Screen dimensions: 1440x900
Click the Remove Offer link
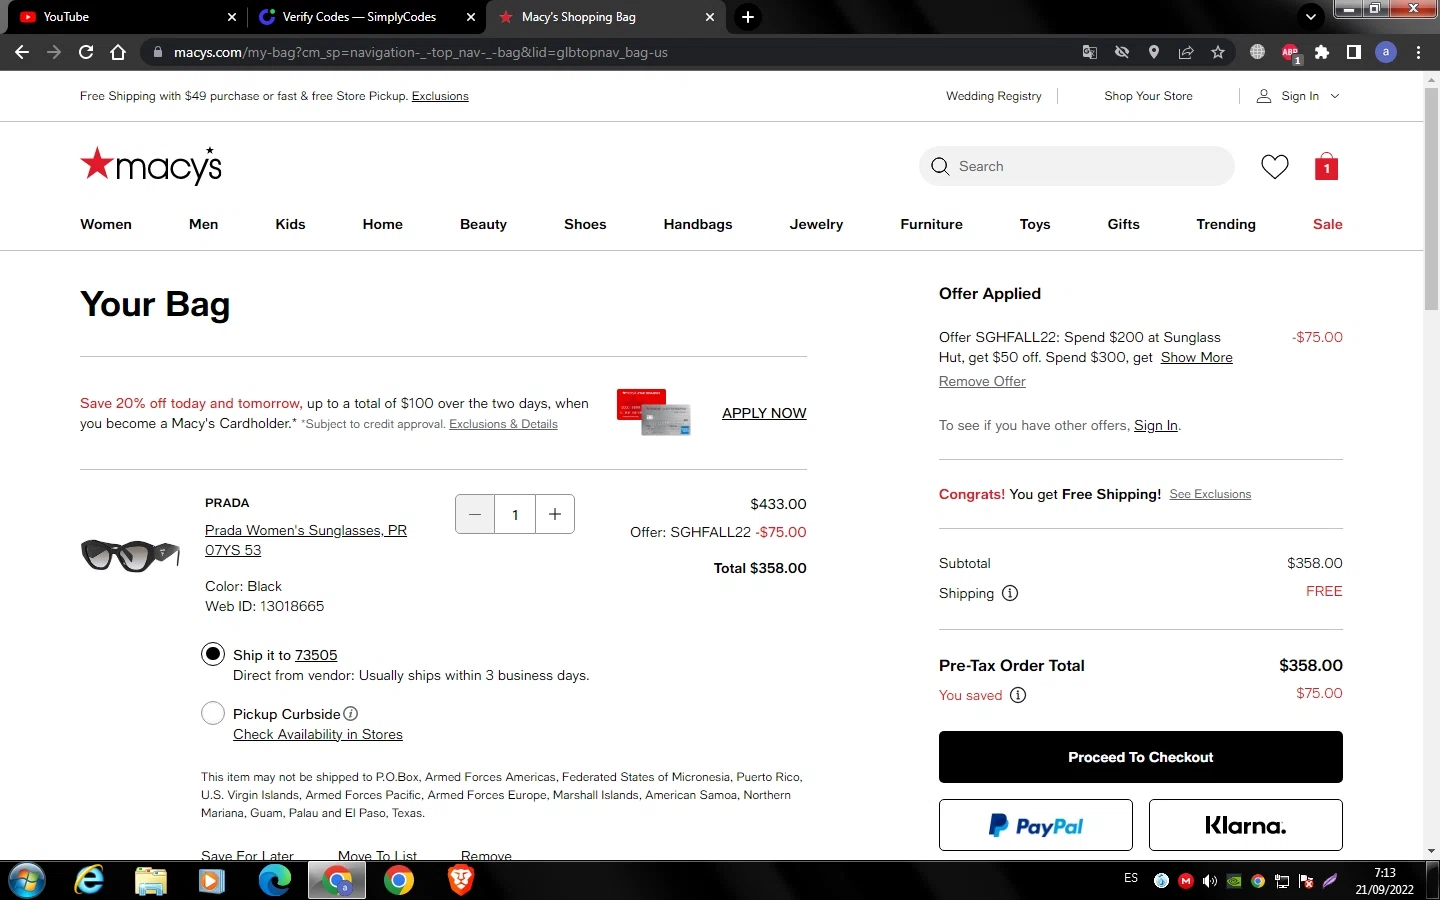pos(982,381)
